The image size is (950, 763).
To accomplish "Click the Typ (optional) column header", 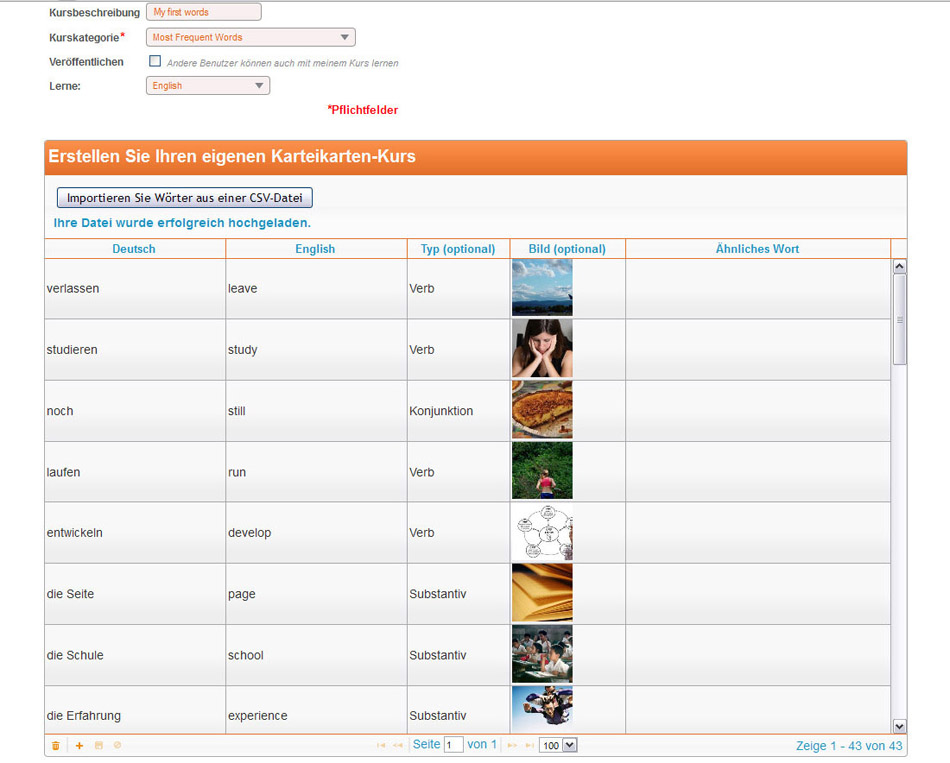I will click(x=457, y=249).
